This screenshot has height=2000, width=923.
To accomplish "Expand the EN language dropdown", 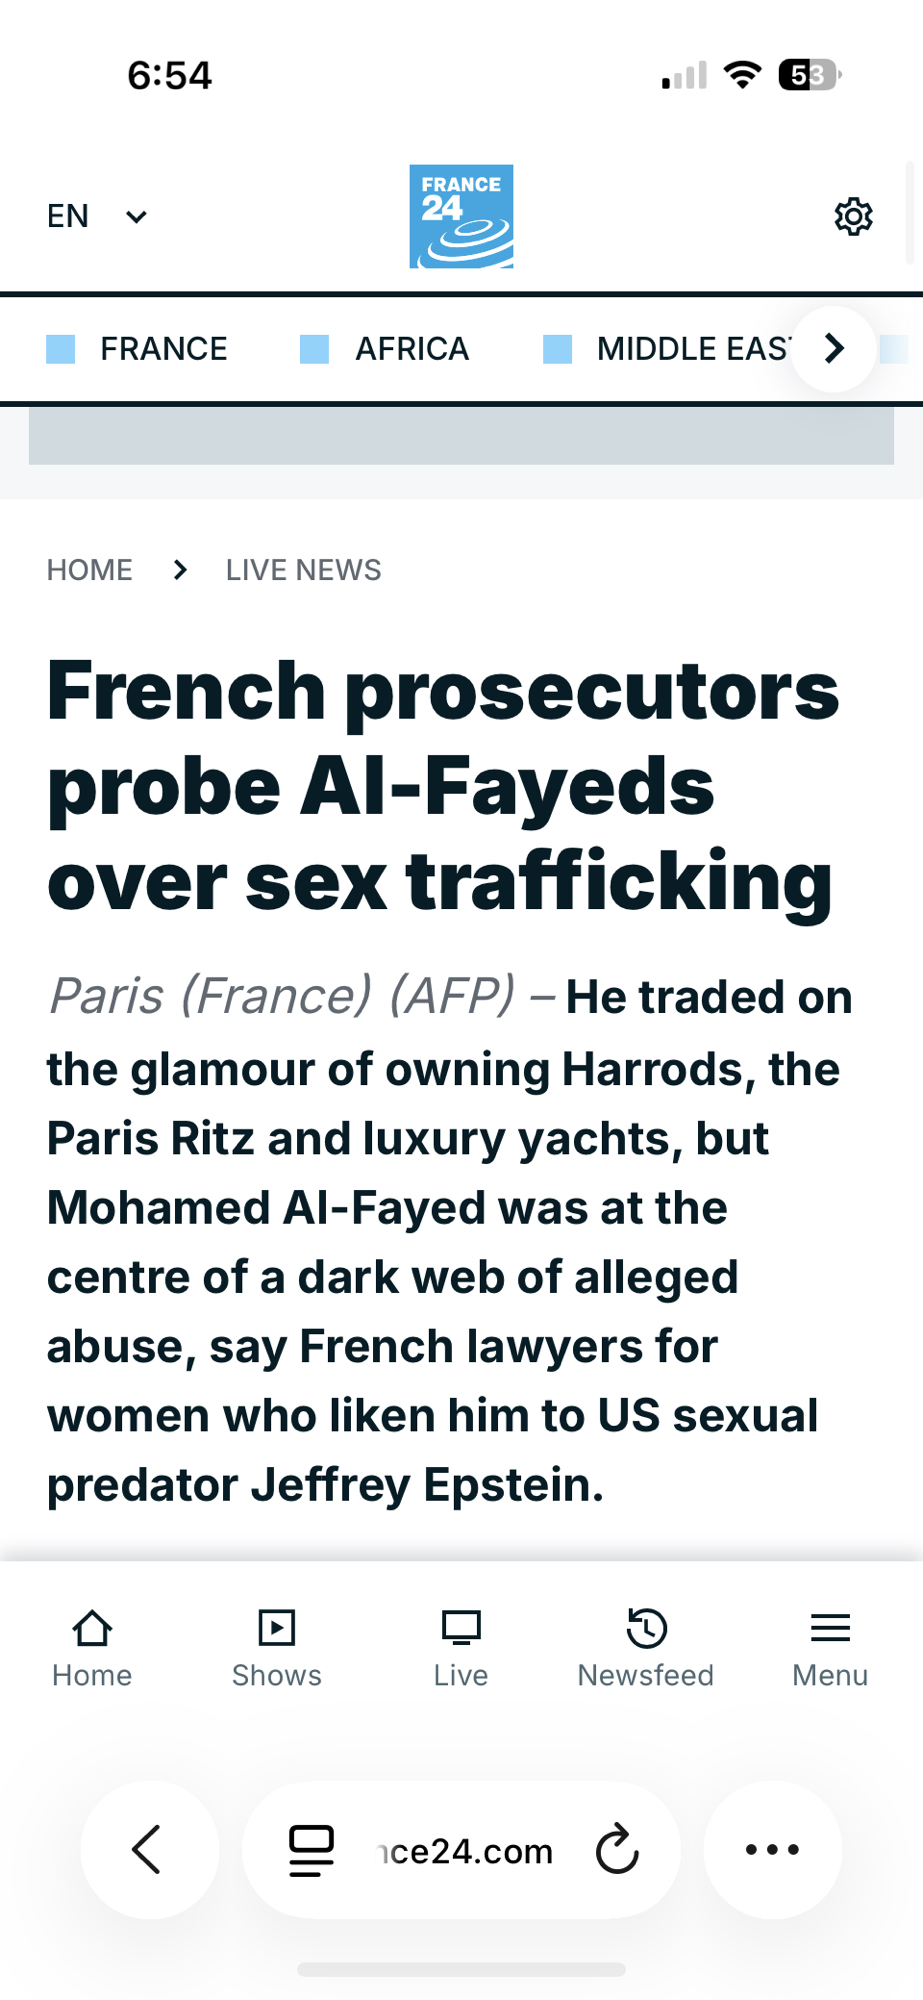I will tap(97, 216).
